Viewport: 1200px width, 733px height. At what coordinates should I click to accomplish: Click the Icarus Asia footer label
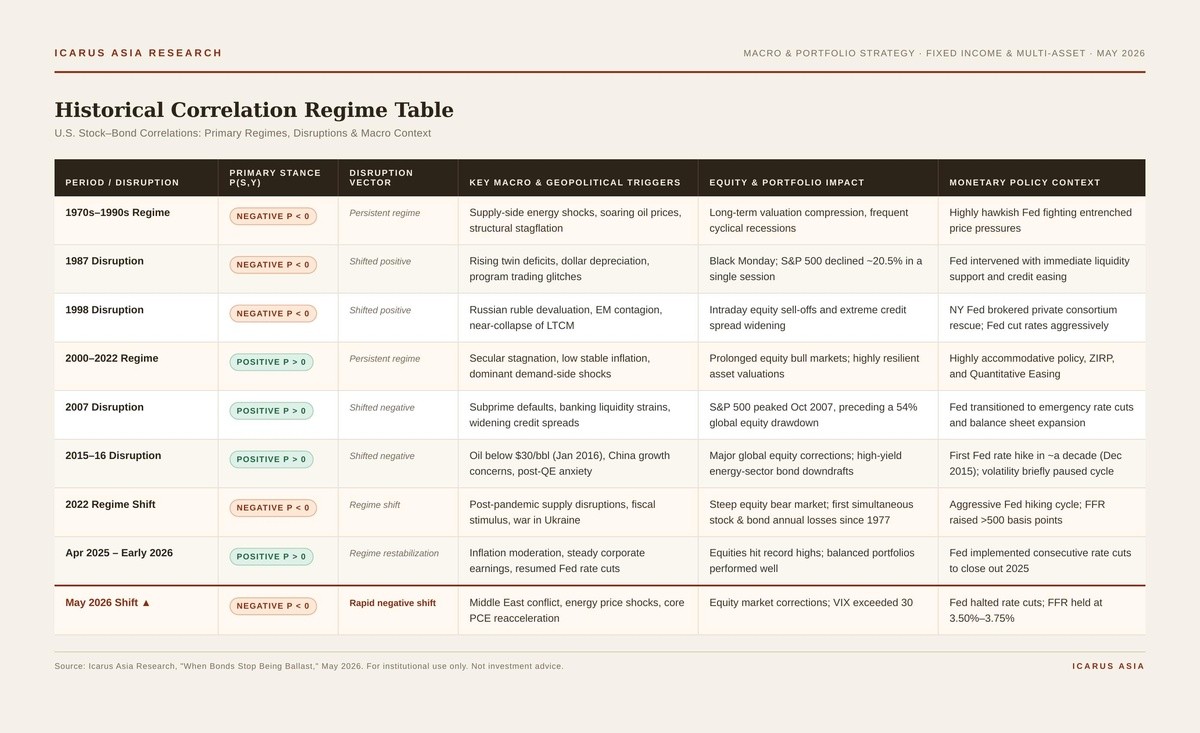1108,666
